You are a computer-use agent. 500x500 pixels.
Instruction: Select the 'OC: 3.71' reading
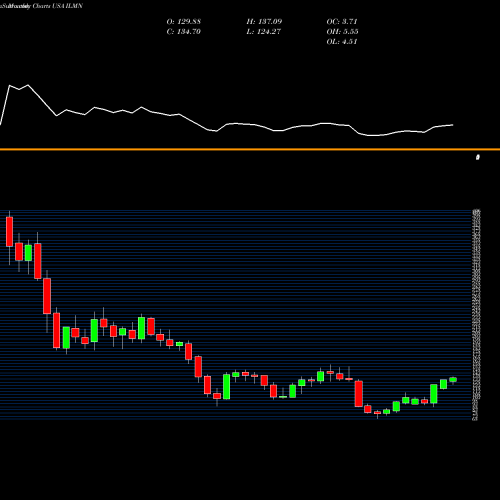pos(342,22)
